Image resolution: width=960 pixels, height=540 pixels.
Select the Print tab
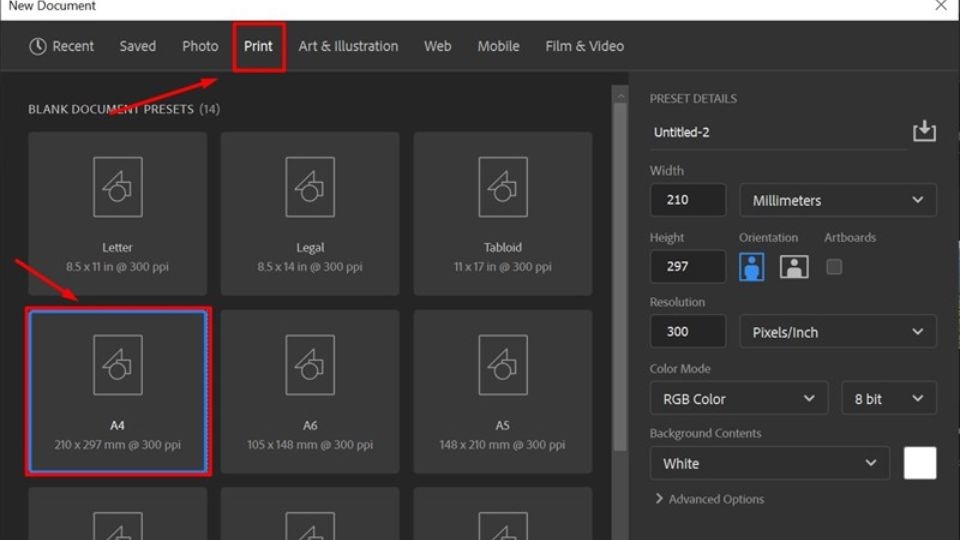[258, 46]
